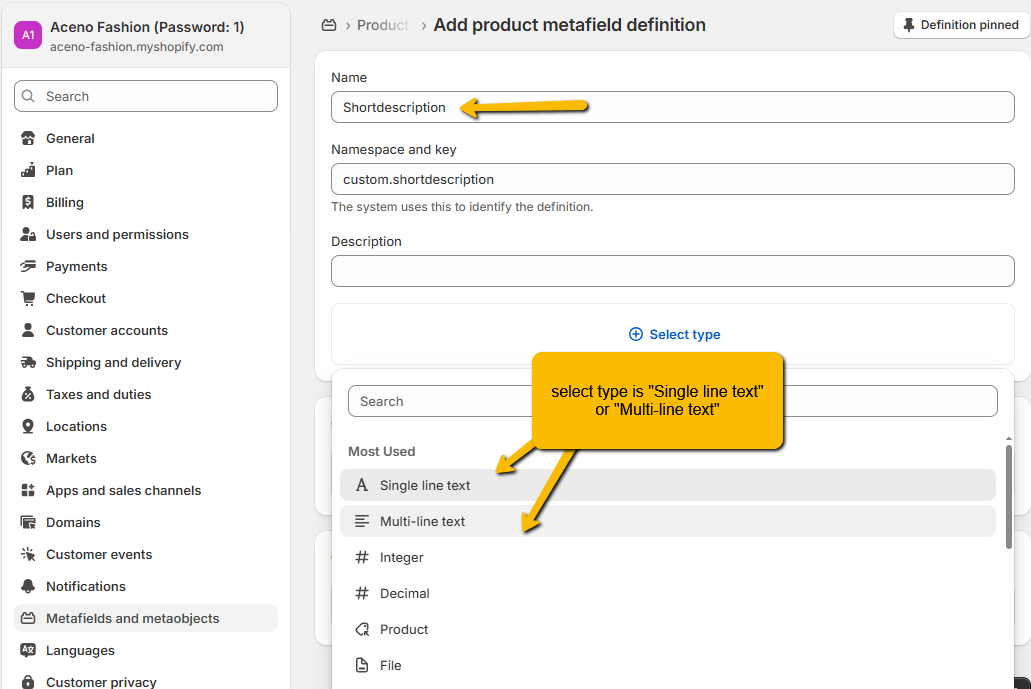Click the General settings store icon

click(27, 139)
